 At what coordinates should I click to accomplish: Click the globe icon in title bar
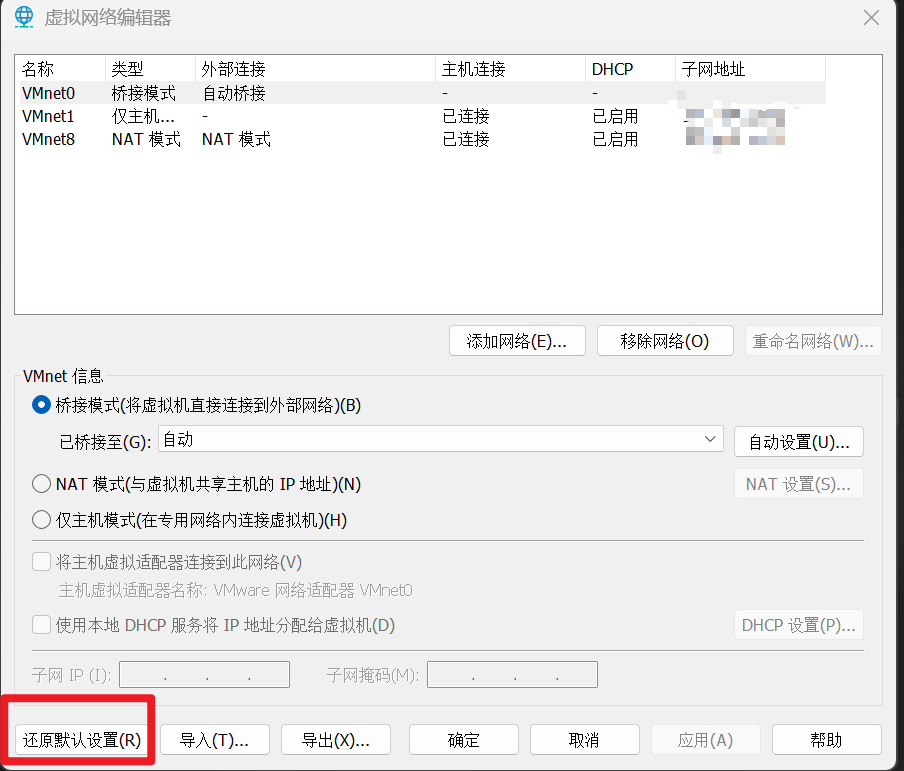pos(24,17)
